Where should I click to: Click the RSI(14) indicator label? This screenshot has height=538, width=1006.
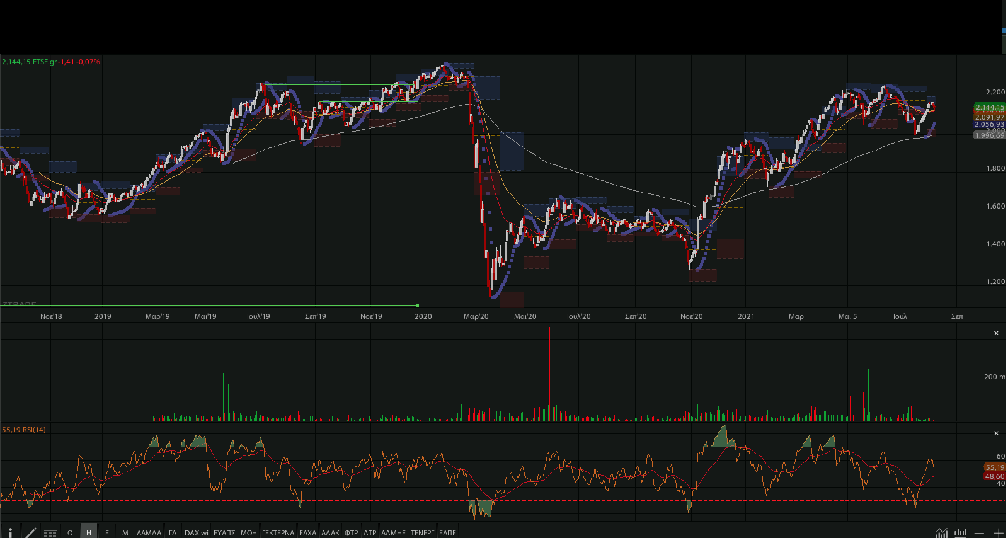(x=25, y=430)
